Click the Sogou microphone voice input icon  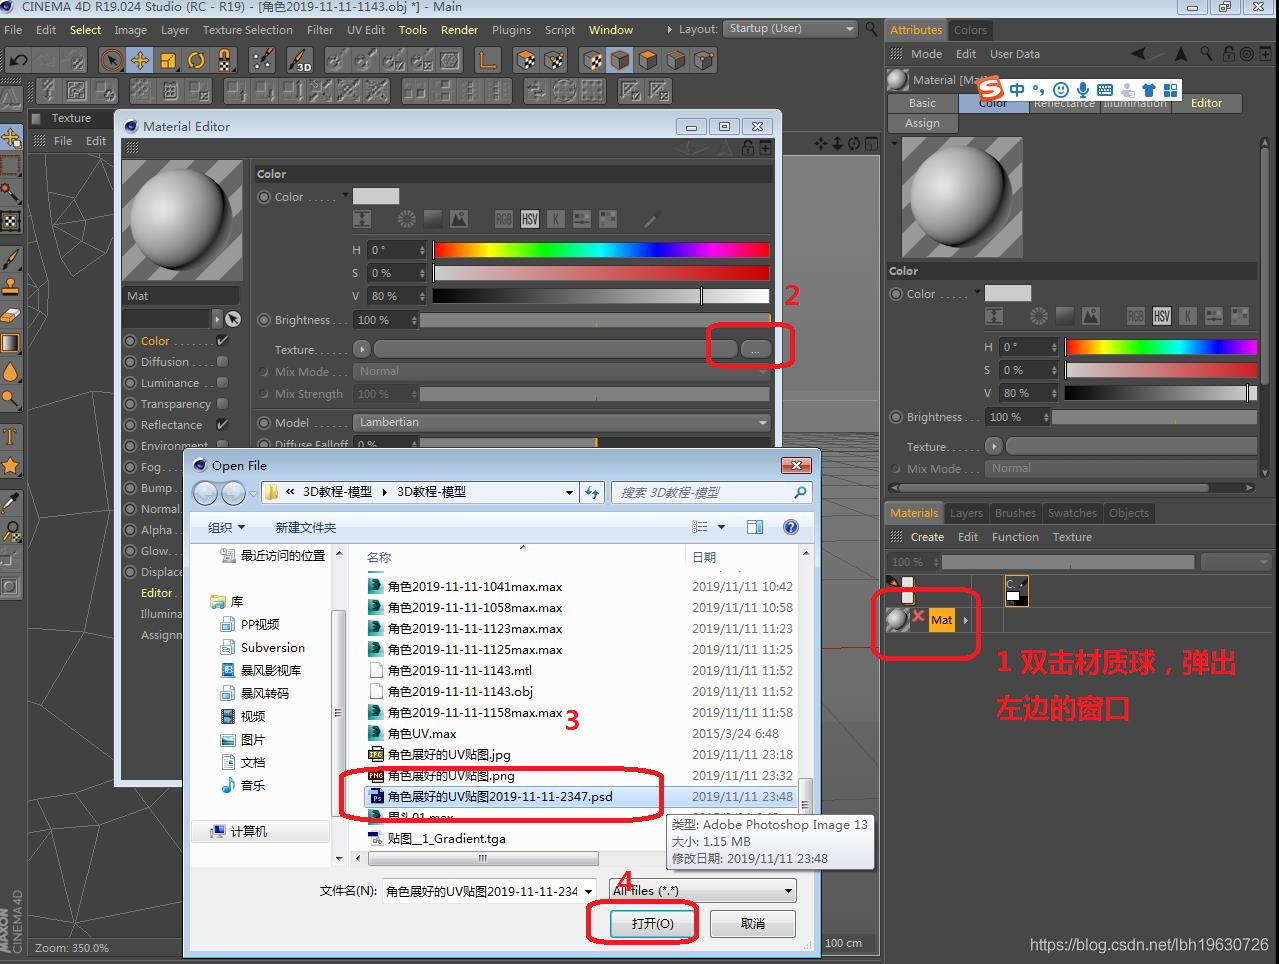[1083, 90]
